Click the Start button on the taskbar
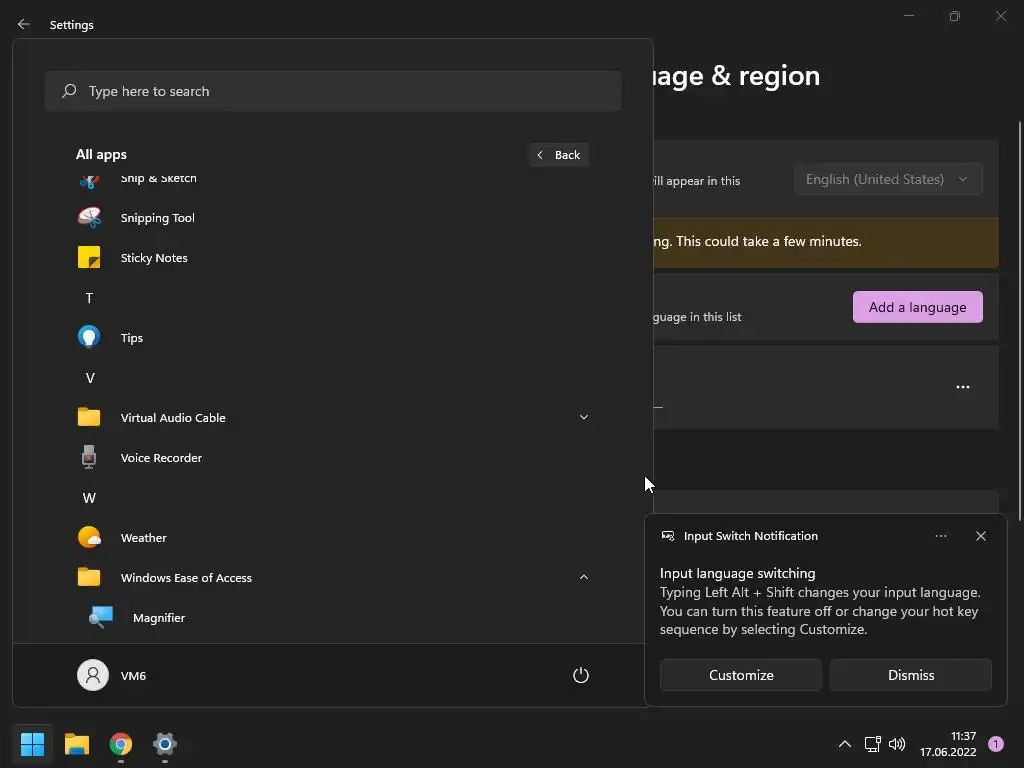 (x=33, y=744)
